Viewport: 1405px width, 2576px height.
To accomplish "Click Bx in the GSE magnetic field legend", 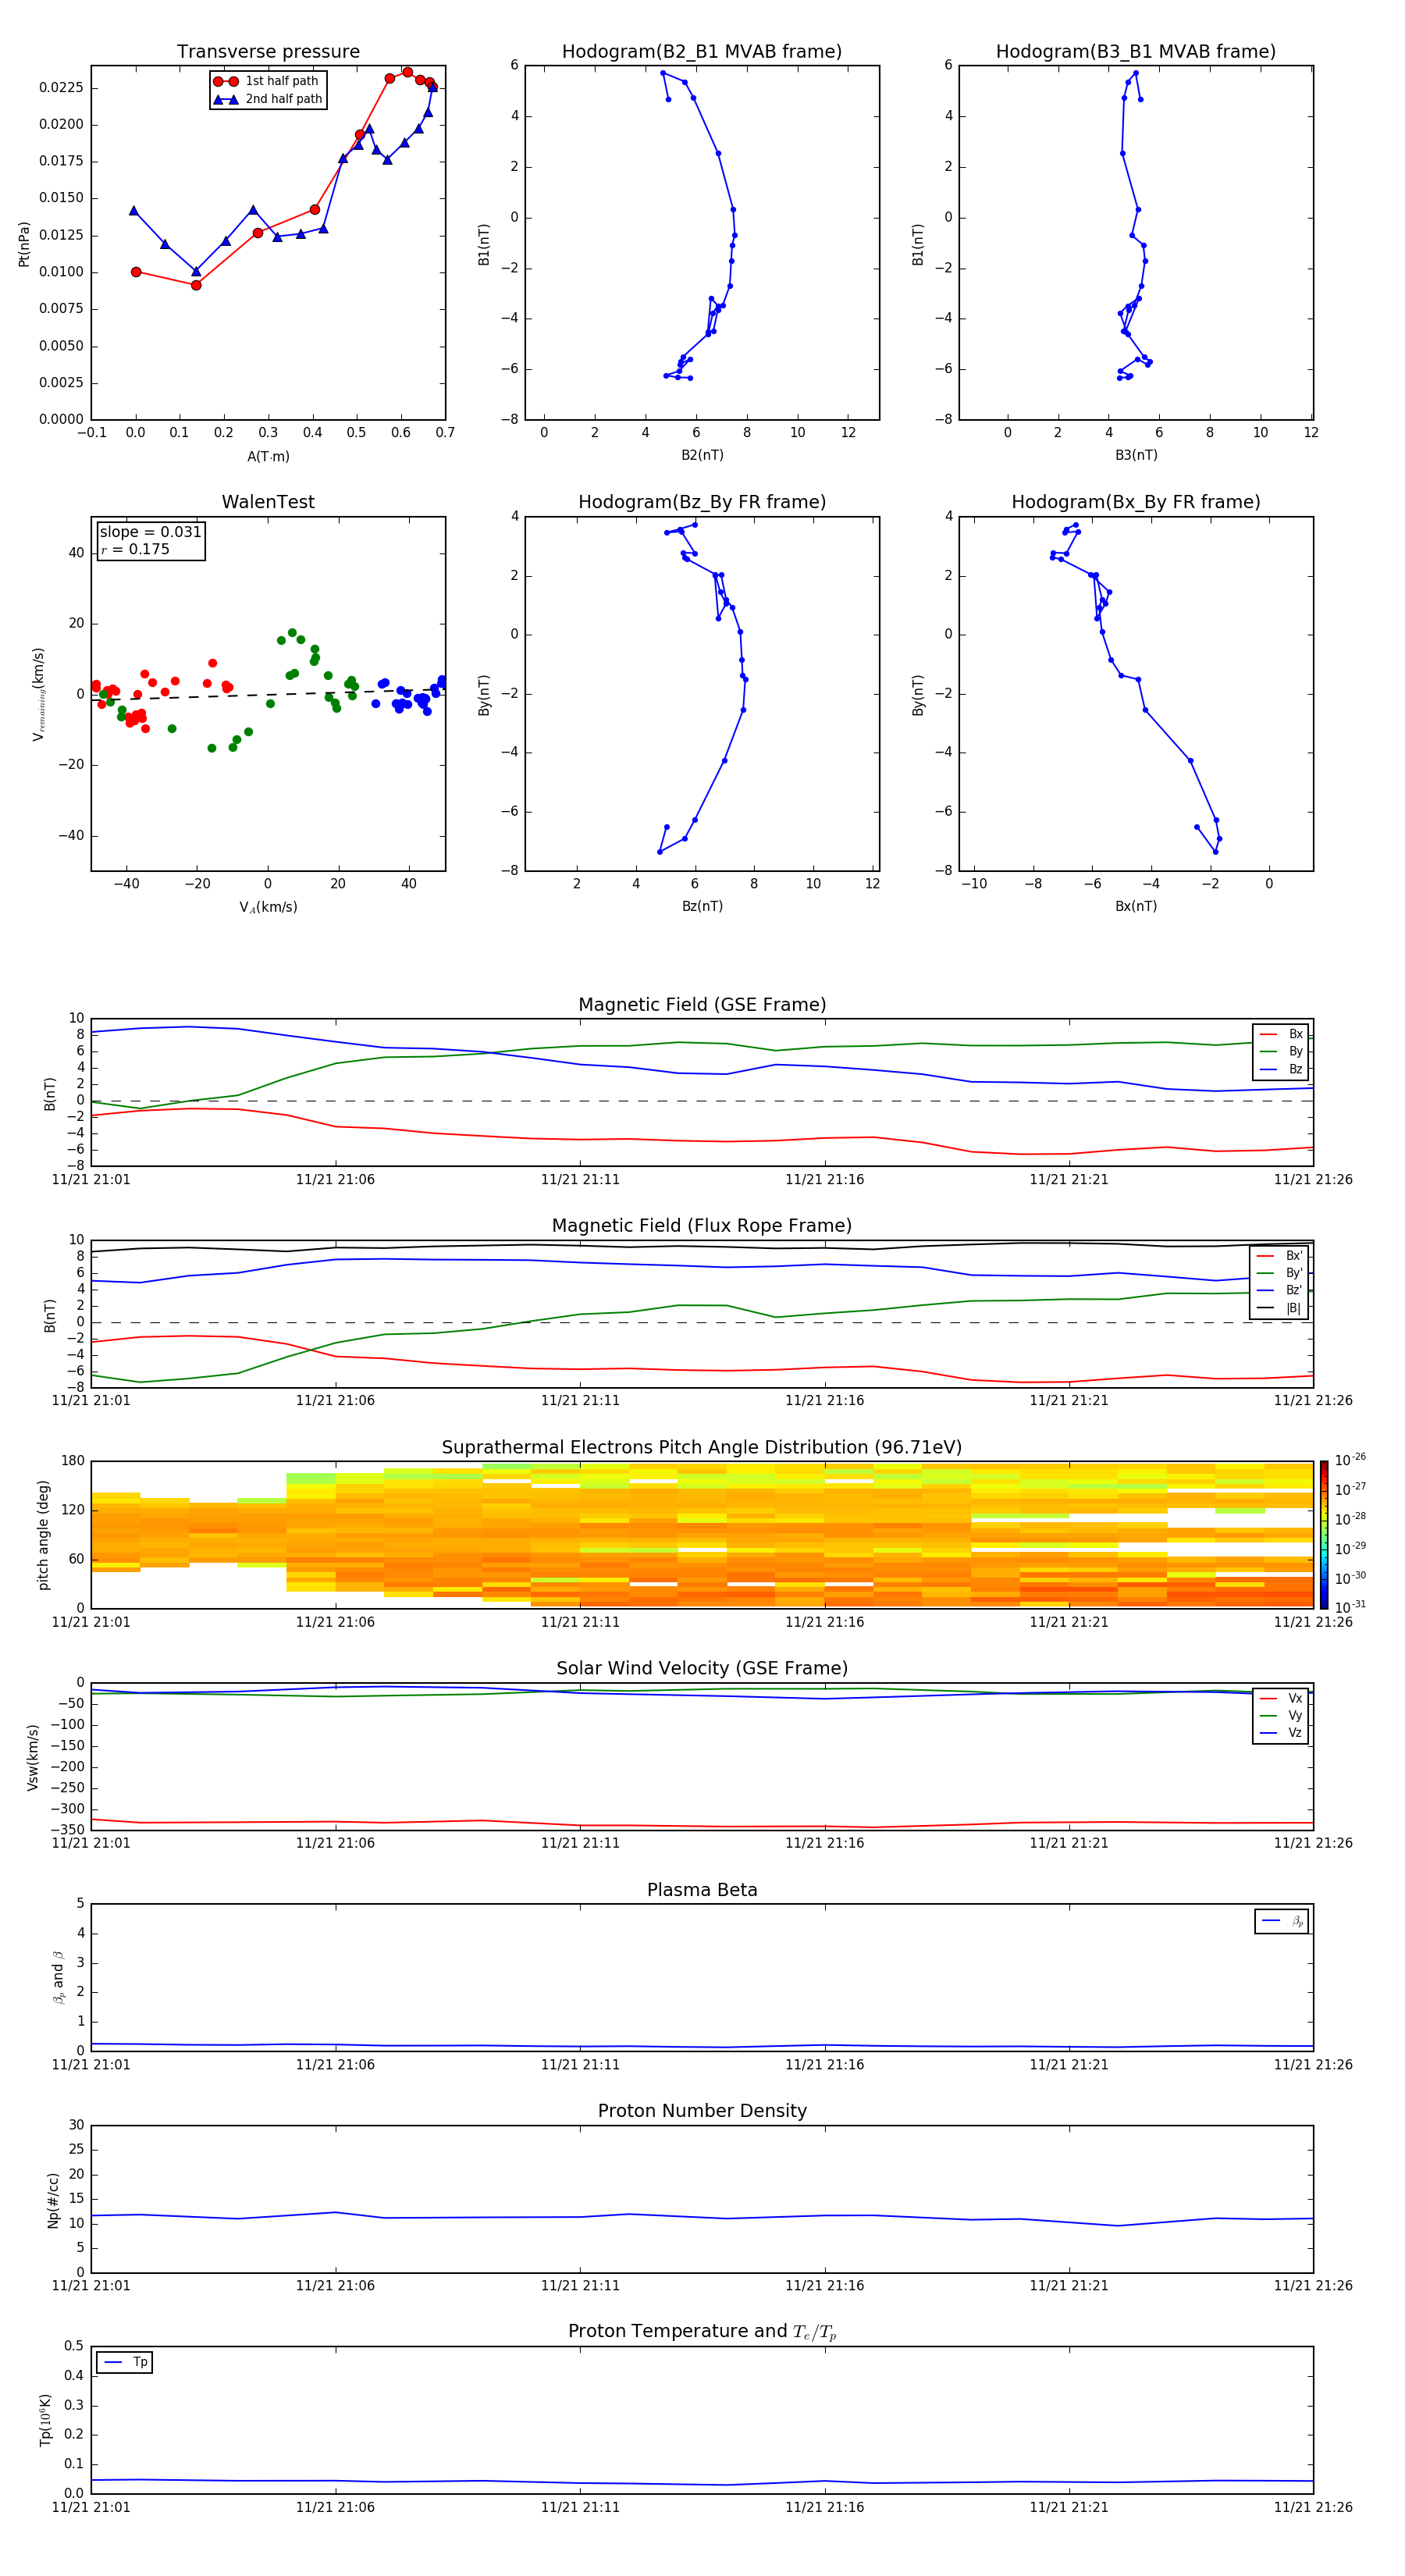I will click(x=1281, y=1034).
